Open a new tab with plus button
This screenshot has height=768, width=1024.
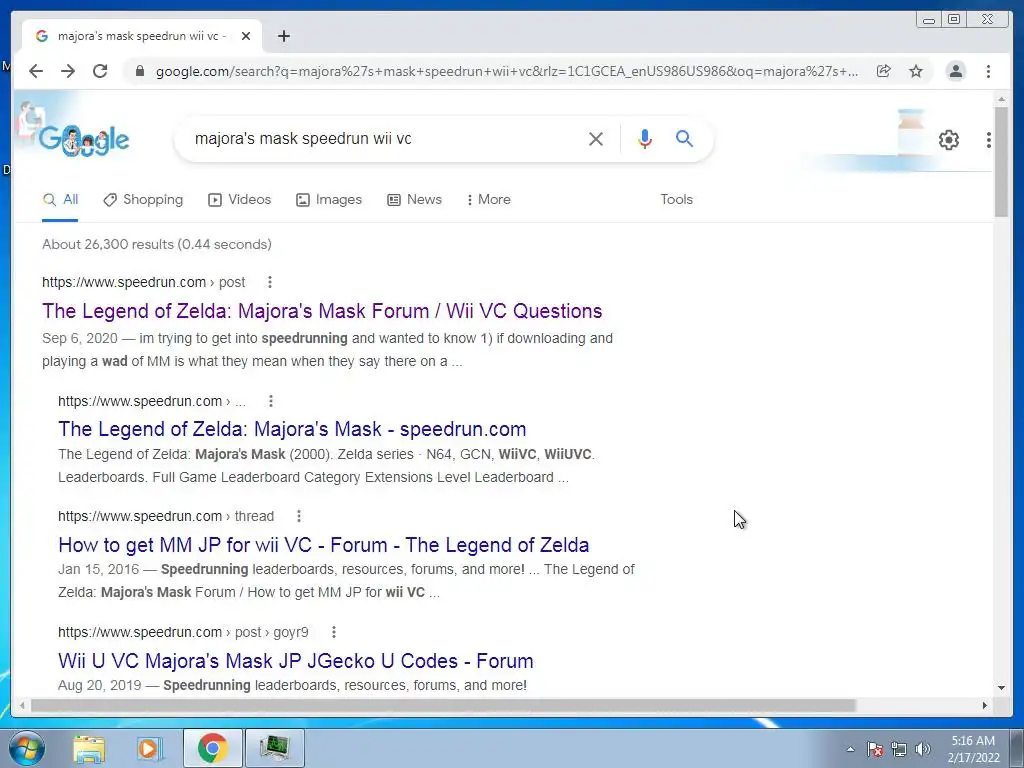(x=283, y=36)
